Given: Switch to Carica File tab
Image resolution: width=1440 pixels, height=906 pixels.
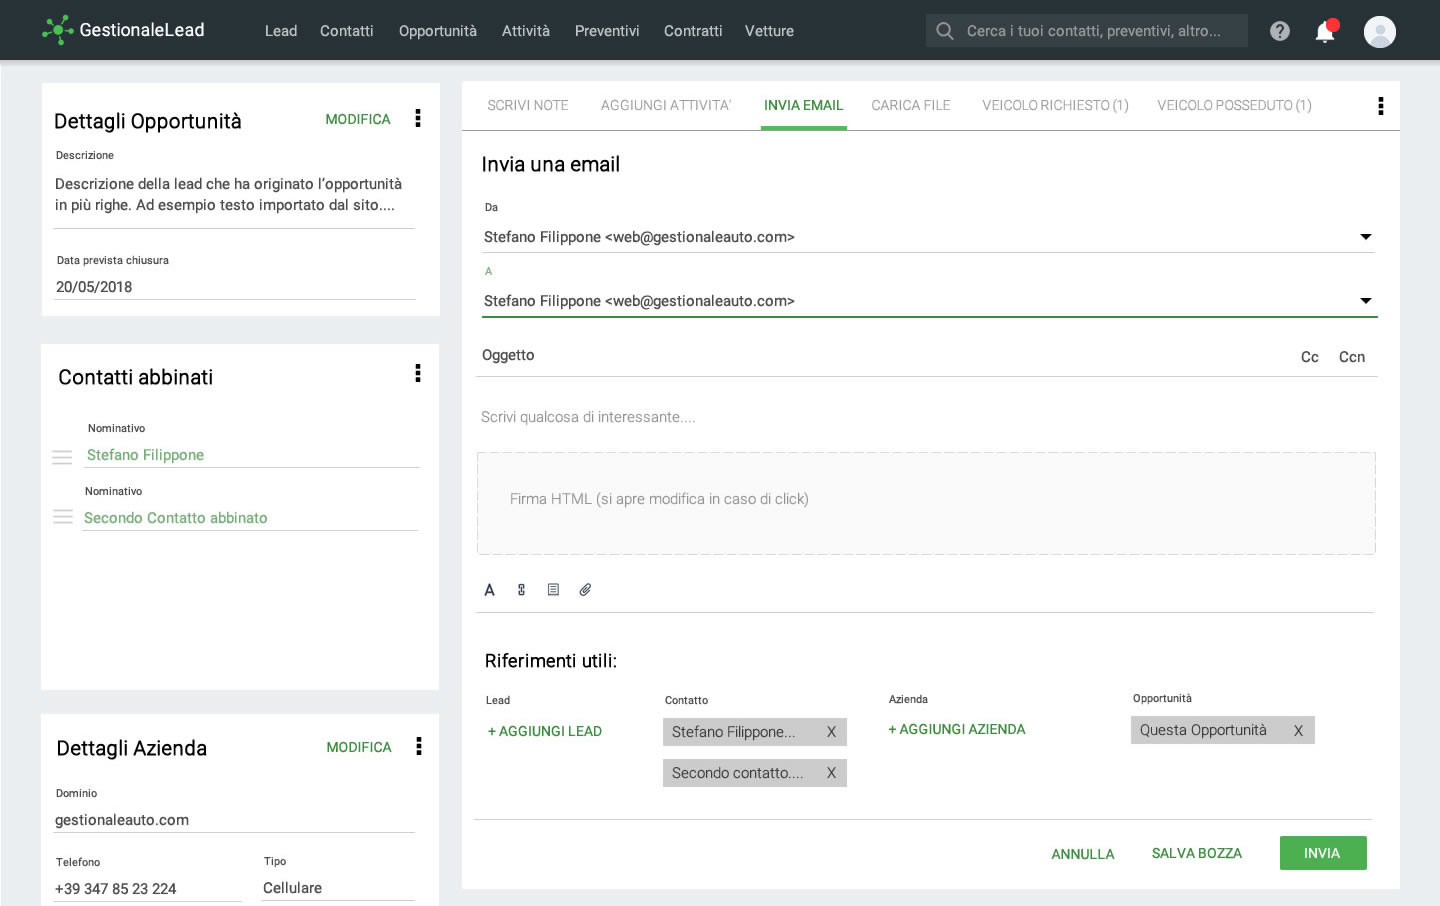Looking at the screenshot, I should pyautogui.click(x=911, y=105).
